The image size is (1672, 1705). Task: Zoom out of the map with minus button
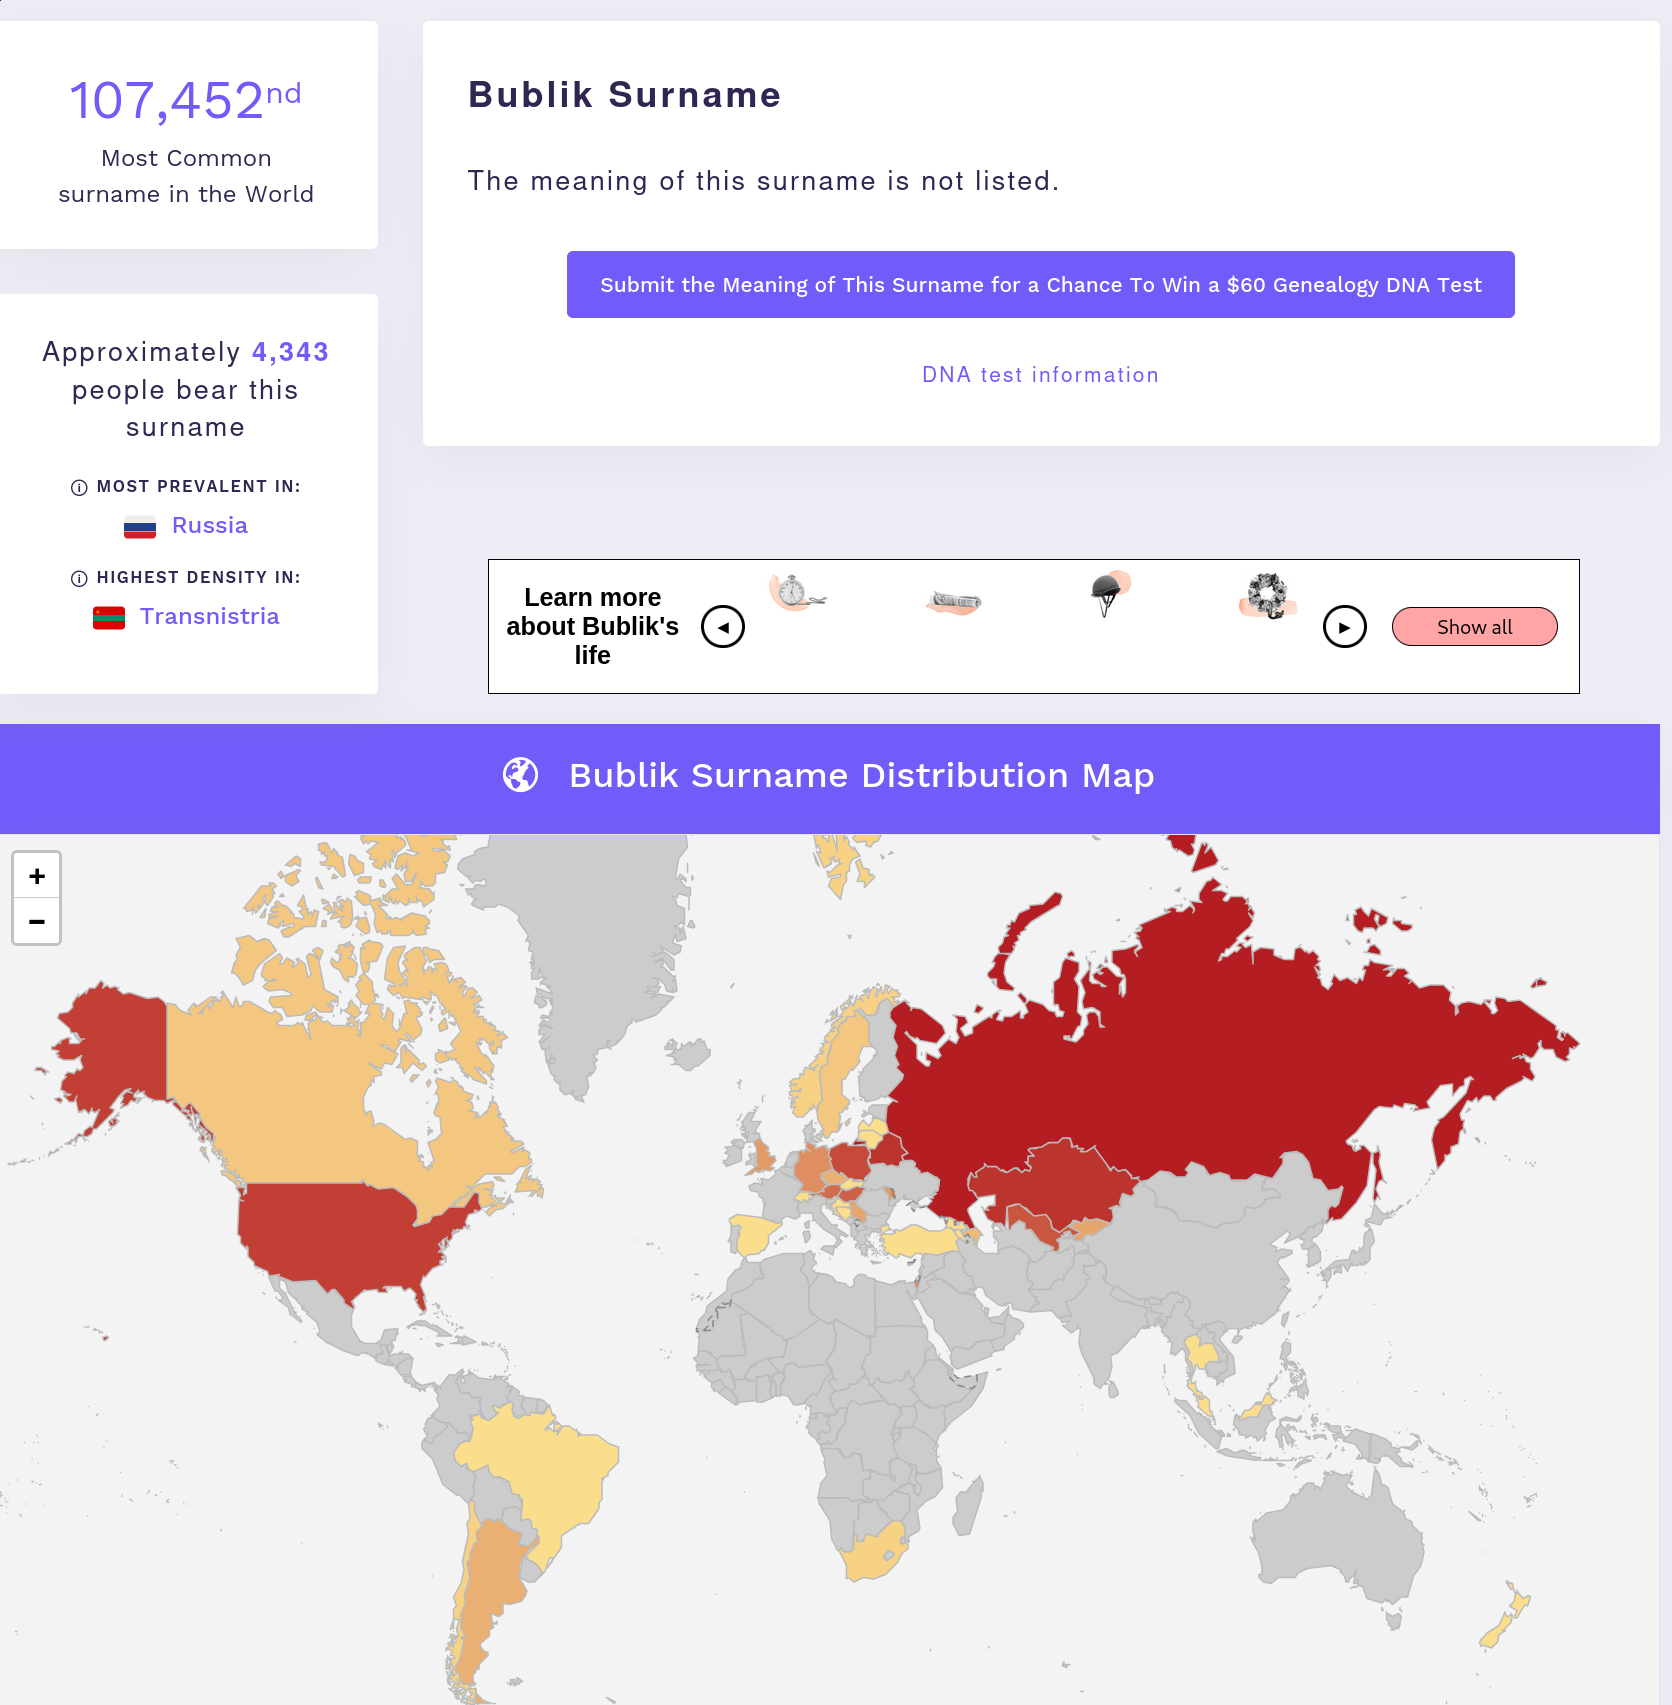[x=37, y=921]
